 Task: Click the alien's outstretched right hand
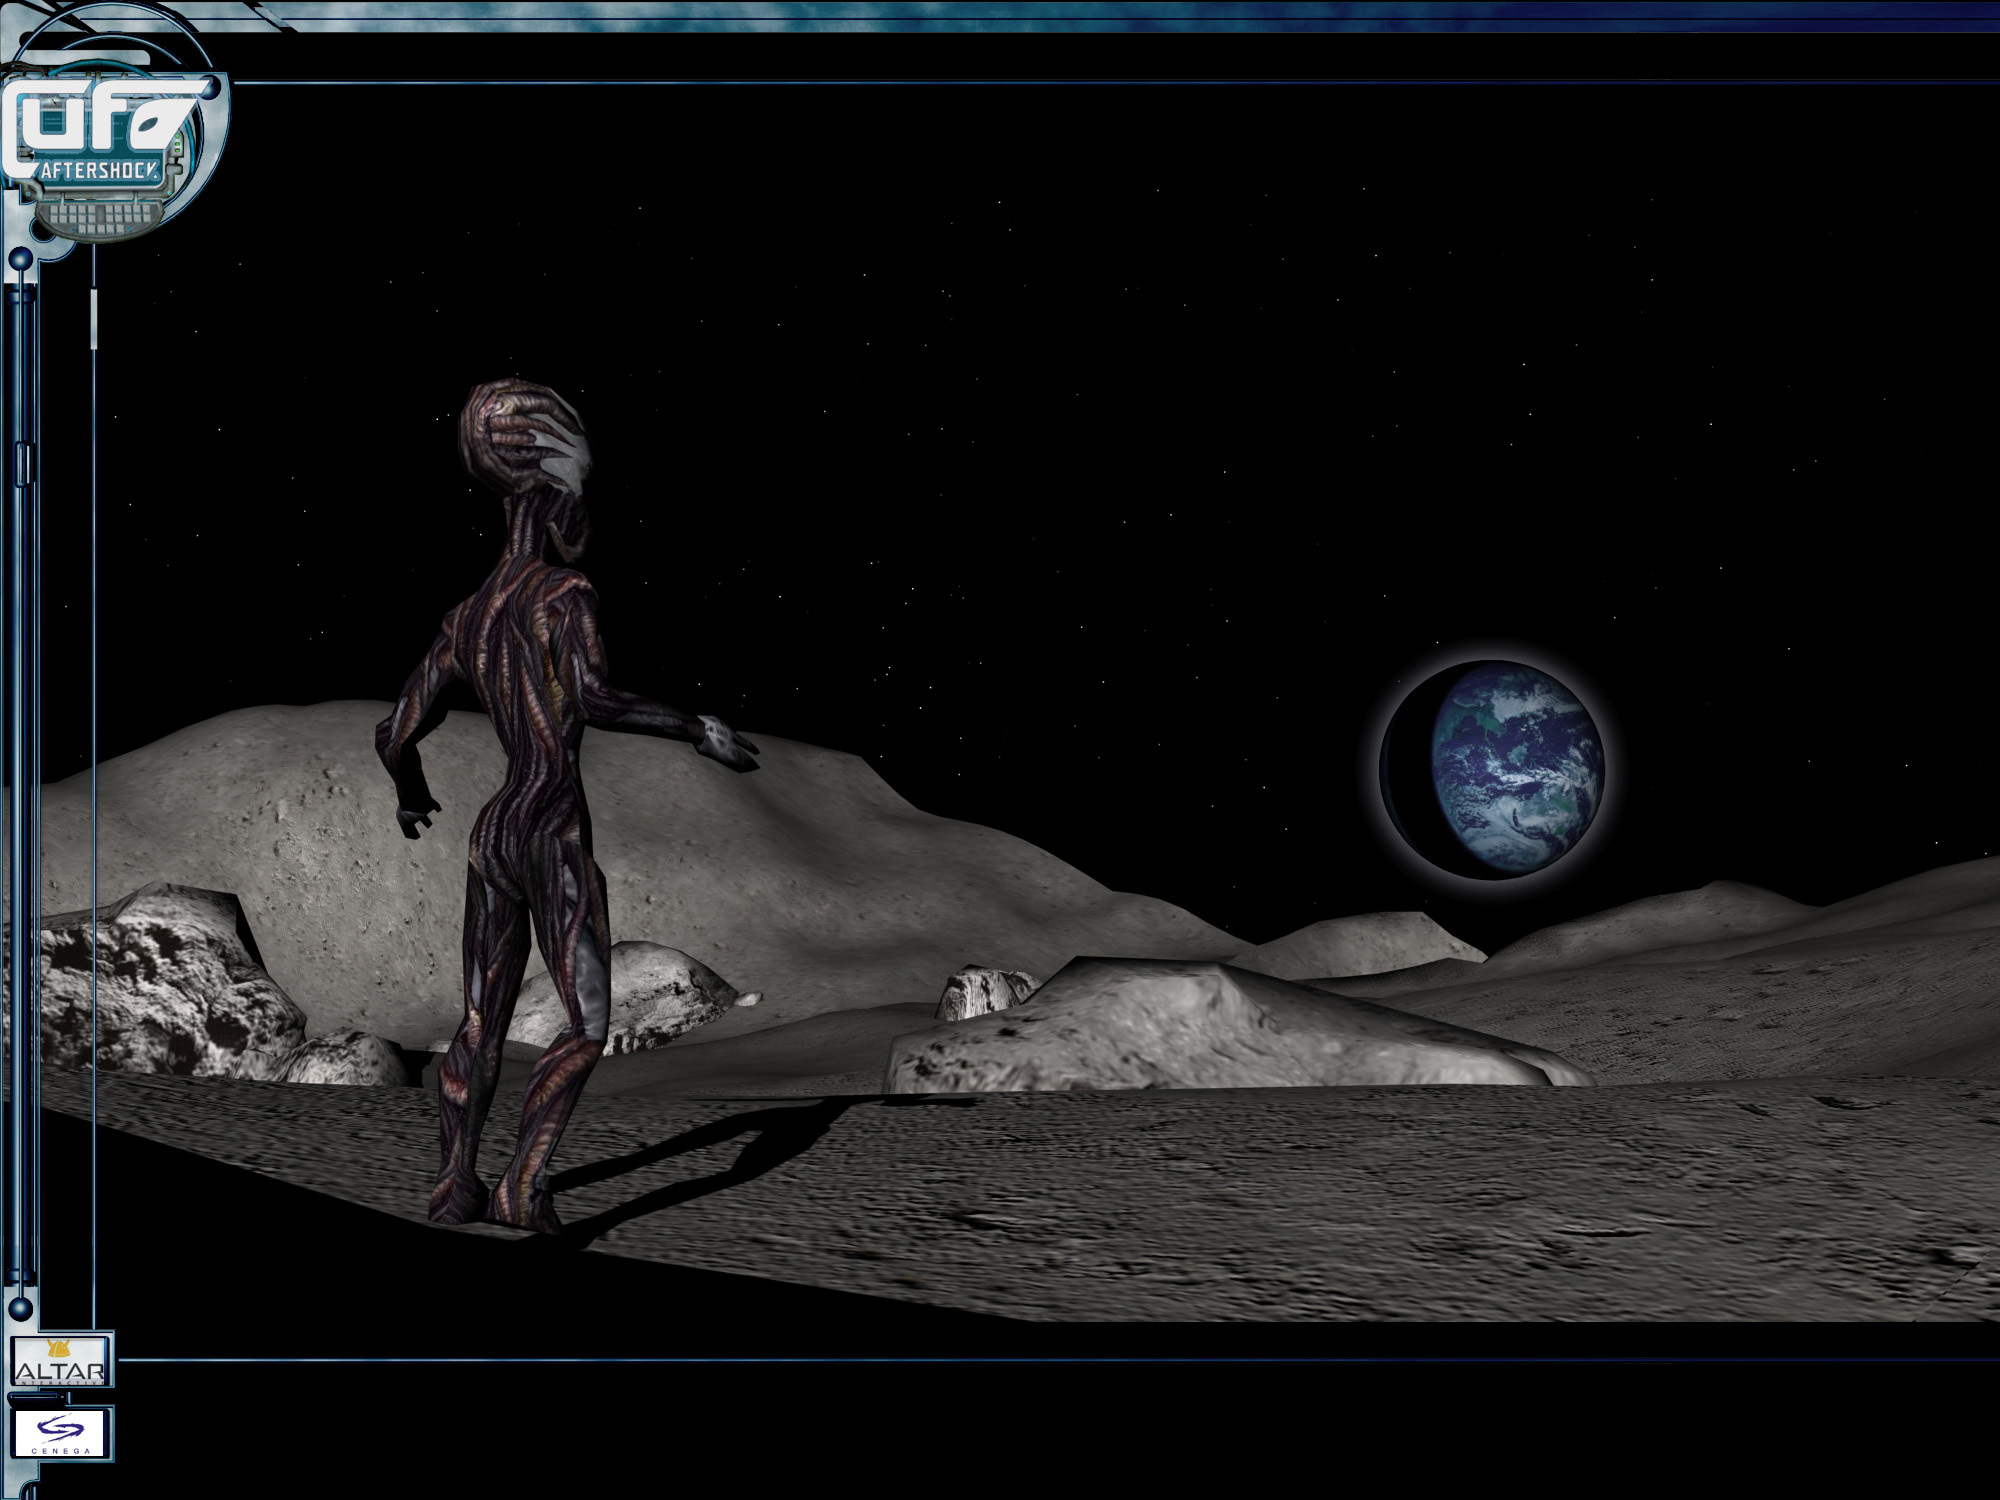[728, 743]
